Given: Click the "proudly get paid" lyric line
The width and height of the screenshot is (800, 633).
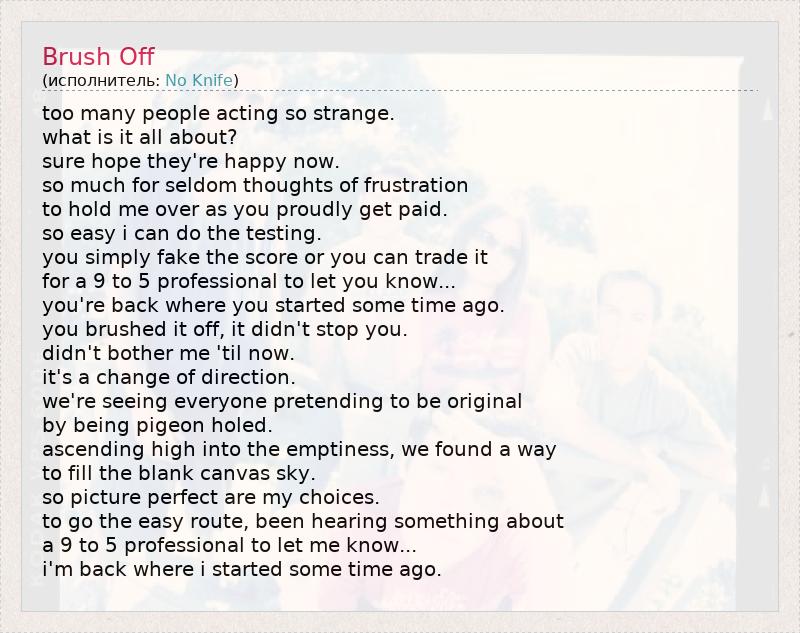Looking at the screenshot, I should 244,209.
